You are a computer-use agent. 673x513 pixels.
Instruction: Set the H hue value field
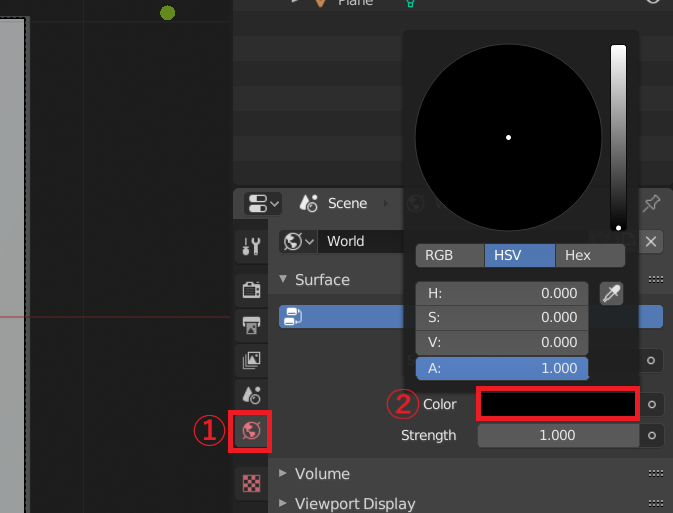click(x=502, y=294)
